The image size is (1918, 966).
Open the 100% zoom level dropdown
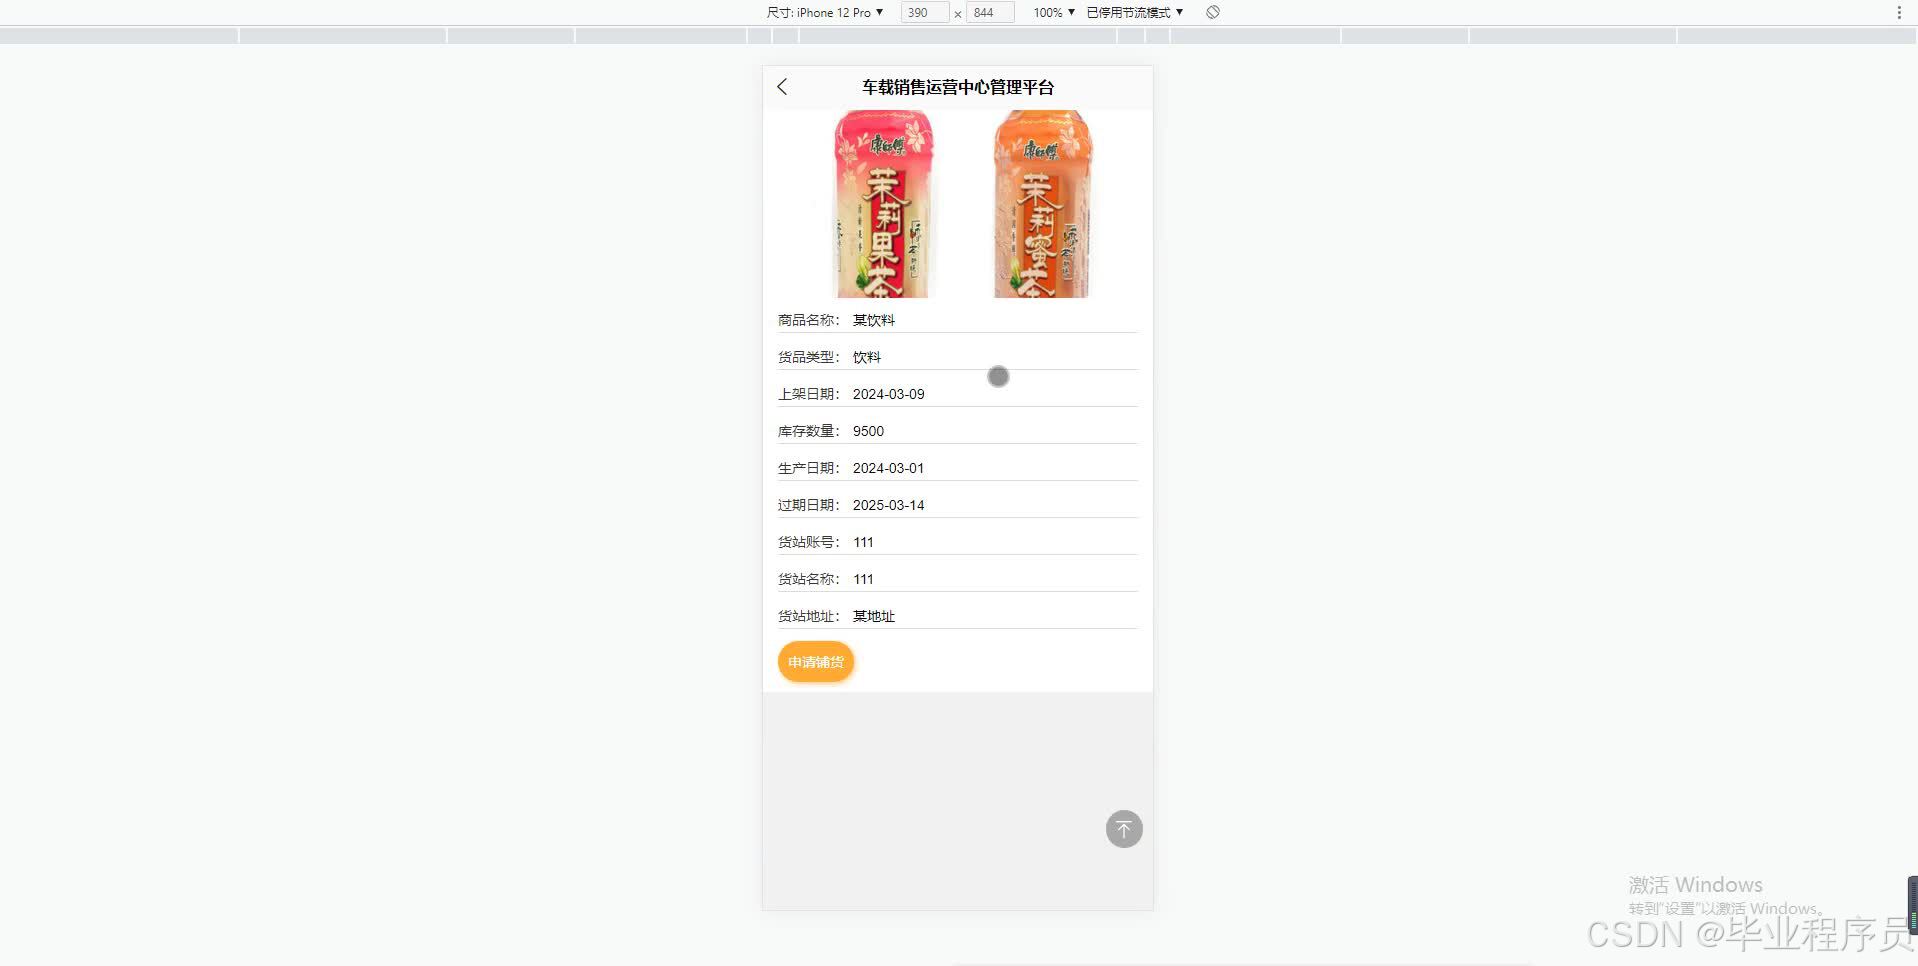pyautogui.click(x=1054, y=12)
